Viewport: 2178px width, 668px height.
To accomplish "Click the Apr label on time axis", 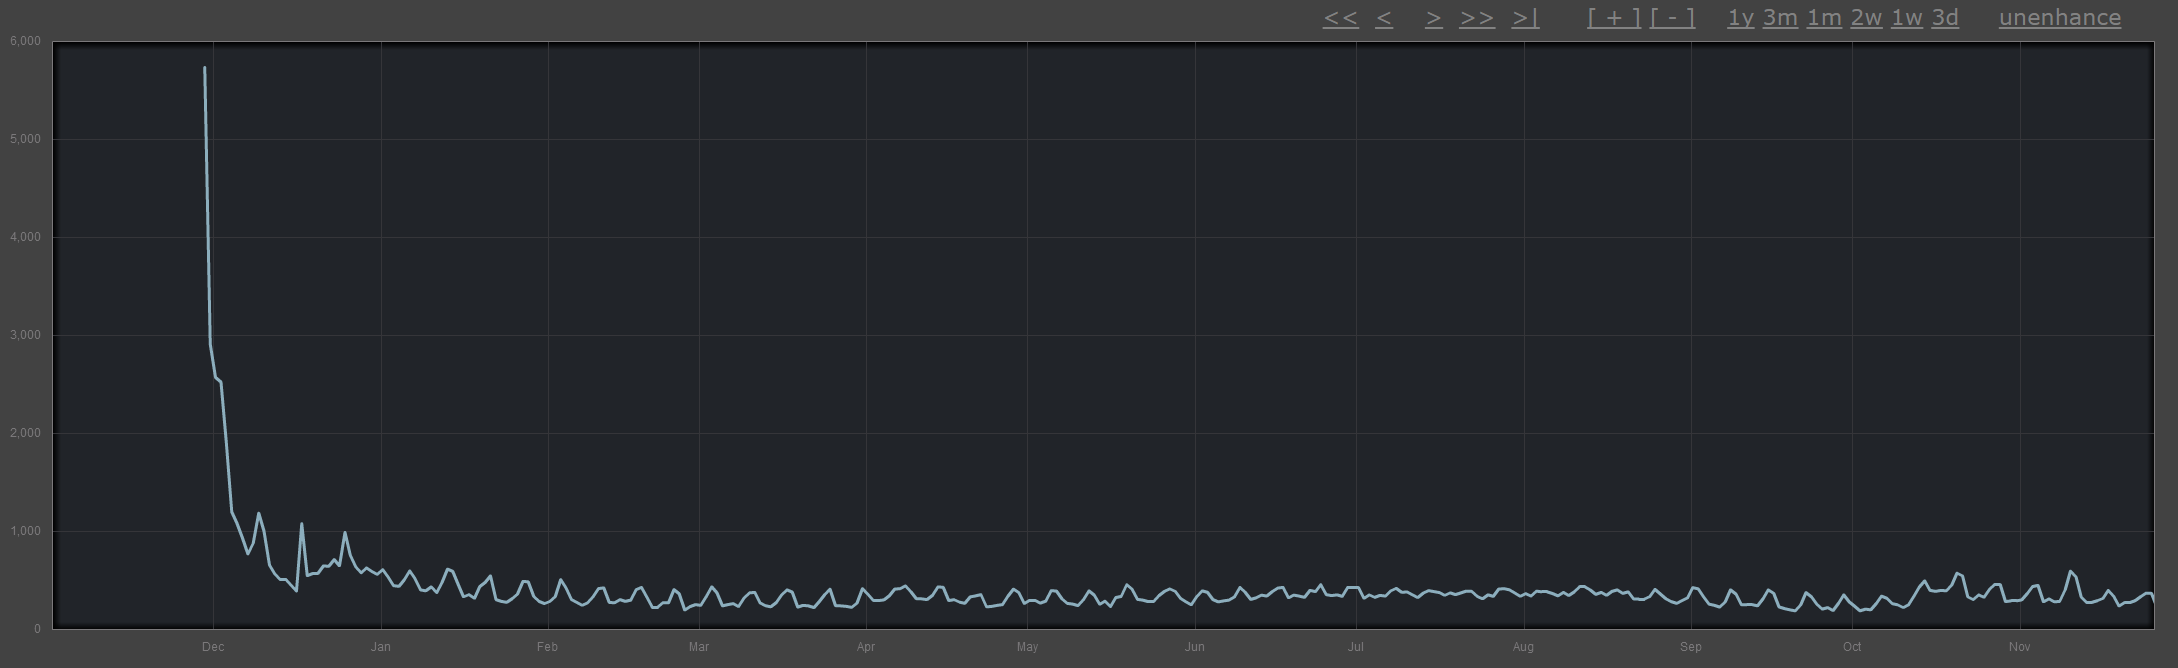I will 866,647.
